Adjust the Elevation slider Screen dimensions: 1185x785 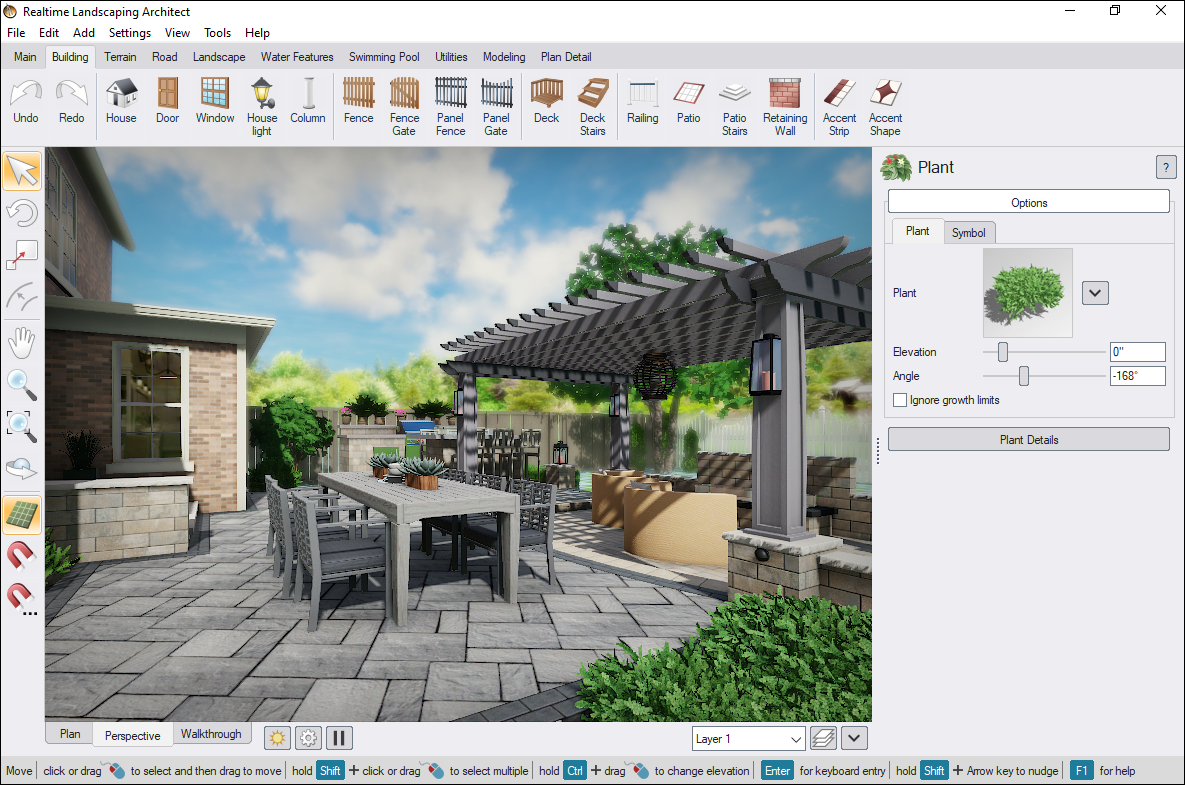tap(1002, 352)
